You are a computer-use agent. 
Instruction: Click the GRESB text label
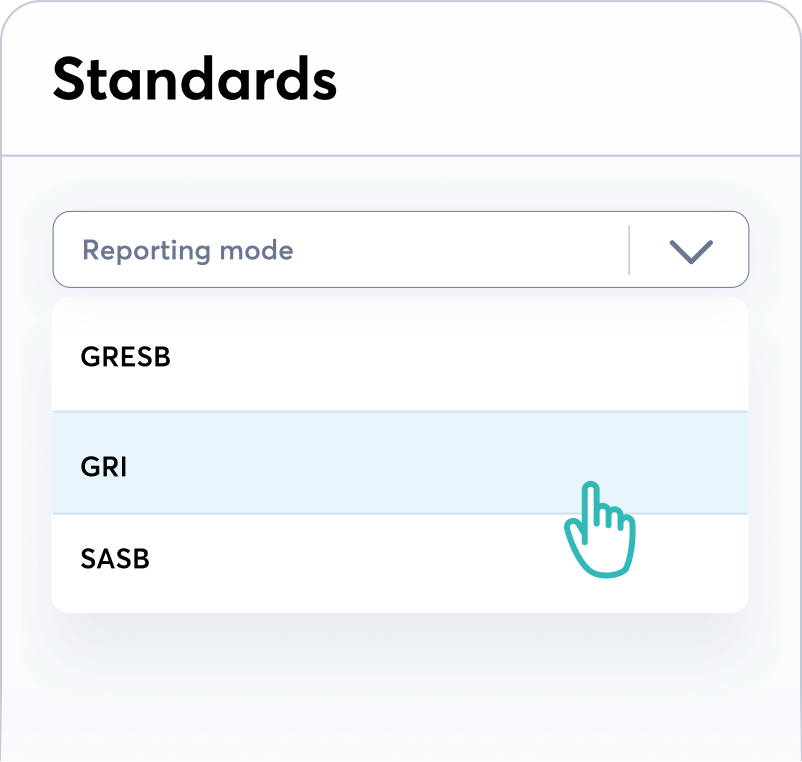(125, 357)
